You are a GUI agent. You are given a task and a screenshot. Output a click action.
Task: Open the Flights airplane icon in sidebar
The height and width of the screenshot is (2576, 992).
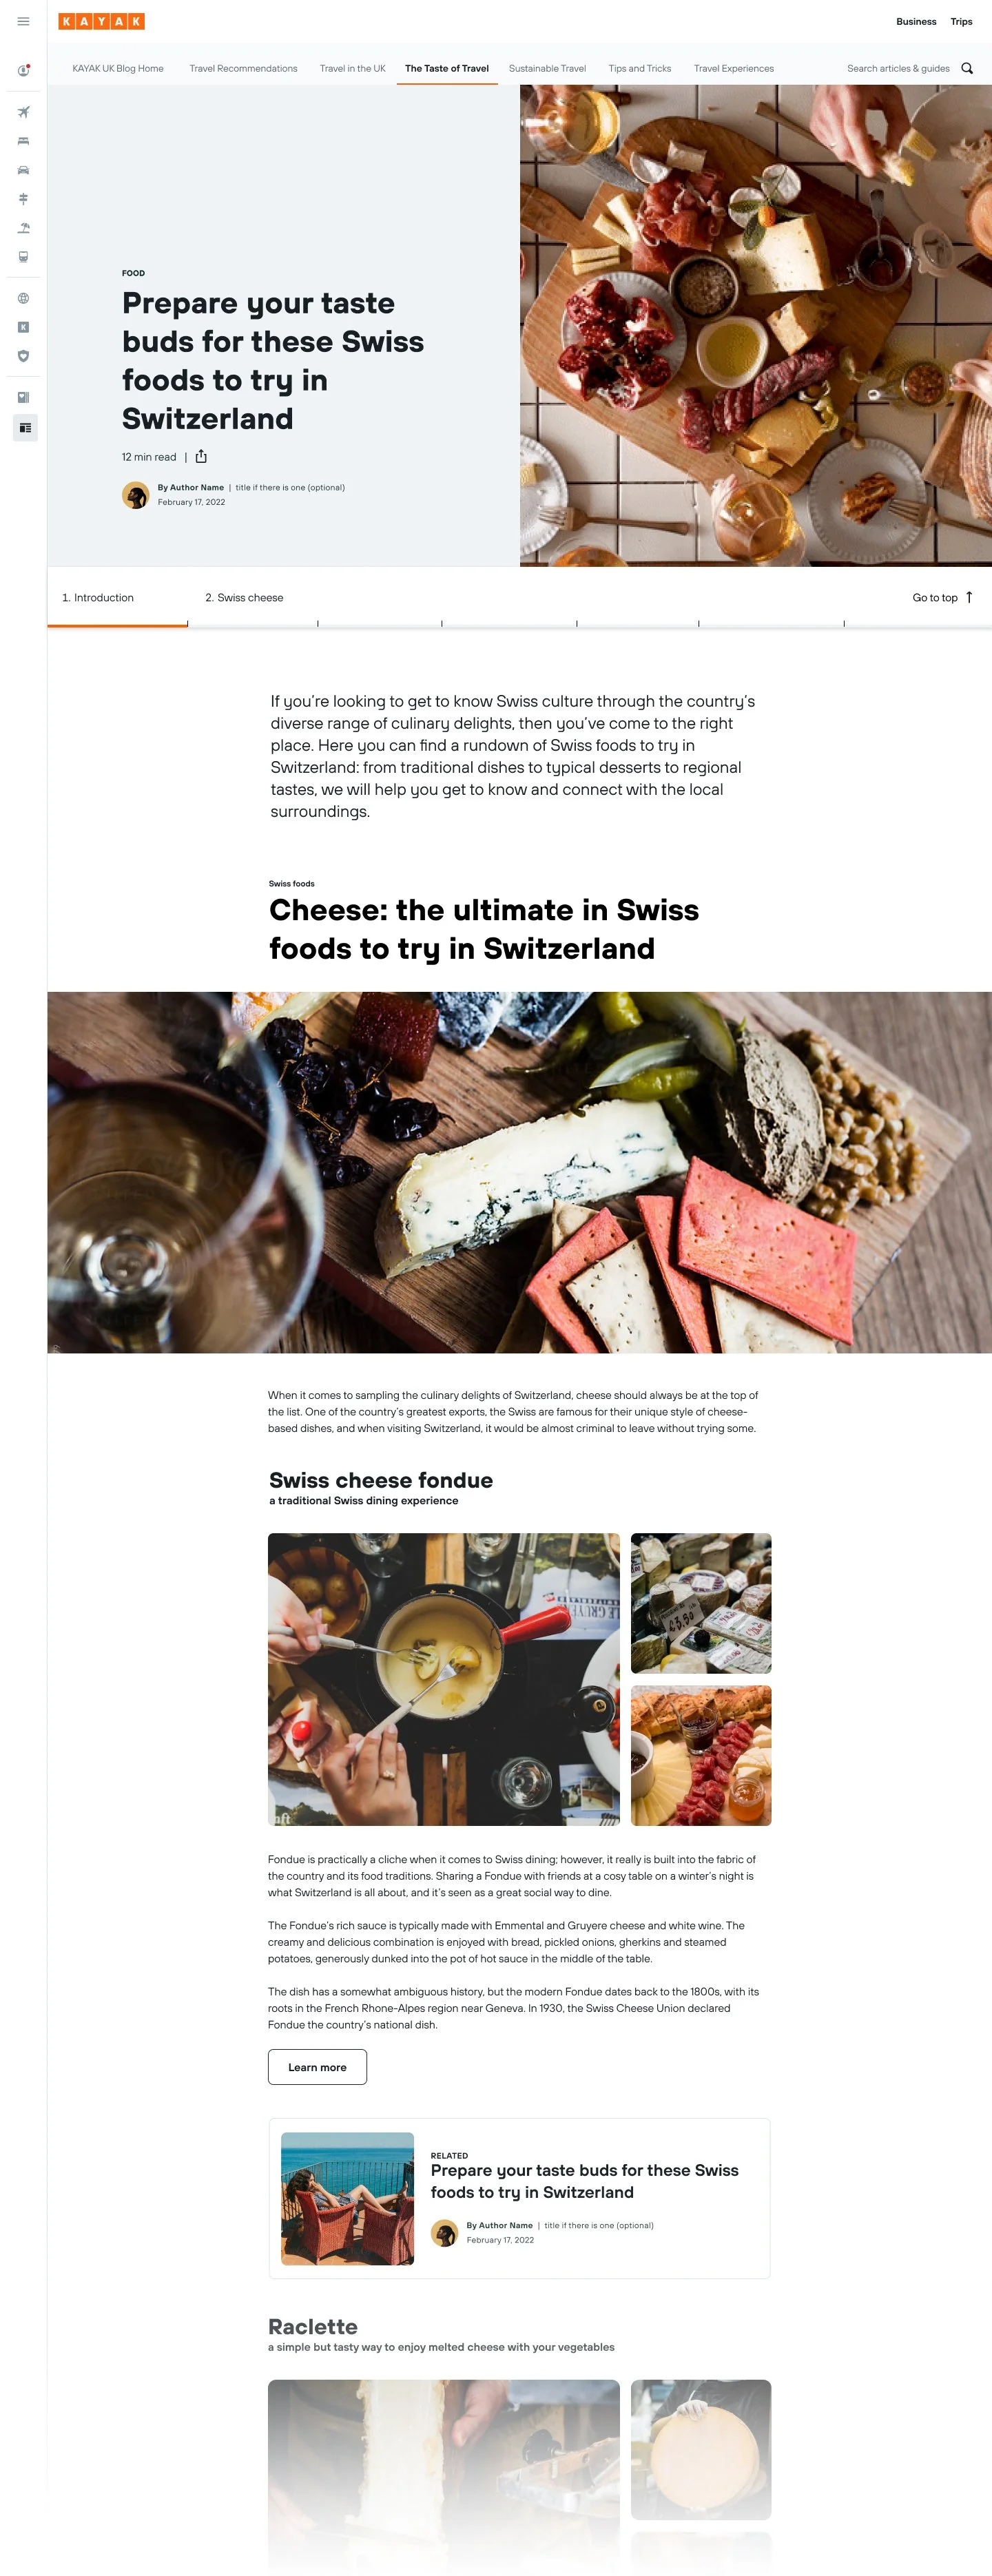[23, 112]
